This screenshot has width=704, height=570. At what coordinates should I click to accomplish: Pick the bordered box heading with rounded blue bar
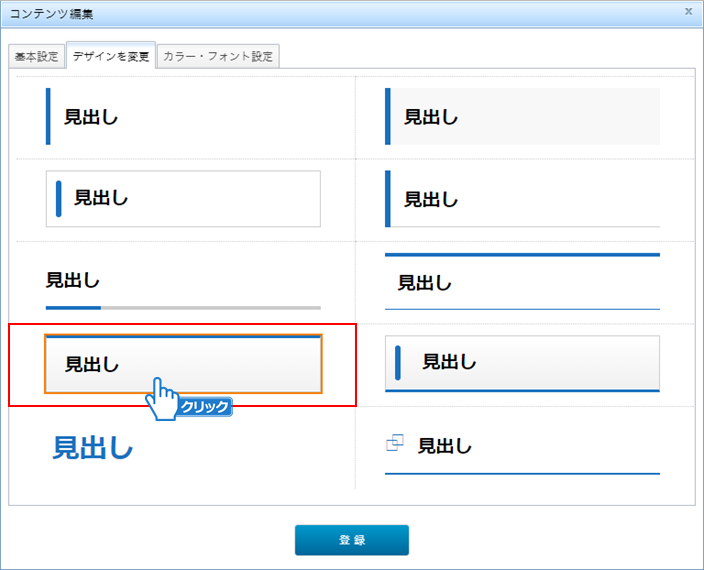coord(183,199)
